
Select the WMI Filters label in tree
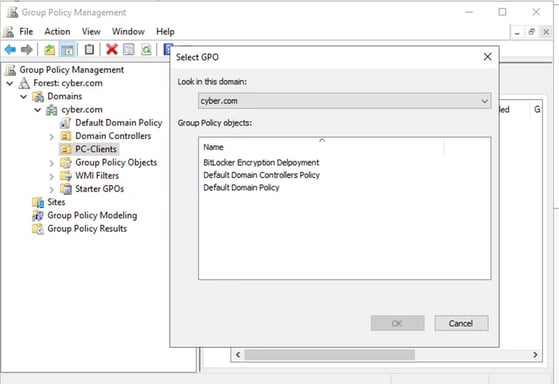coord(97,176)
